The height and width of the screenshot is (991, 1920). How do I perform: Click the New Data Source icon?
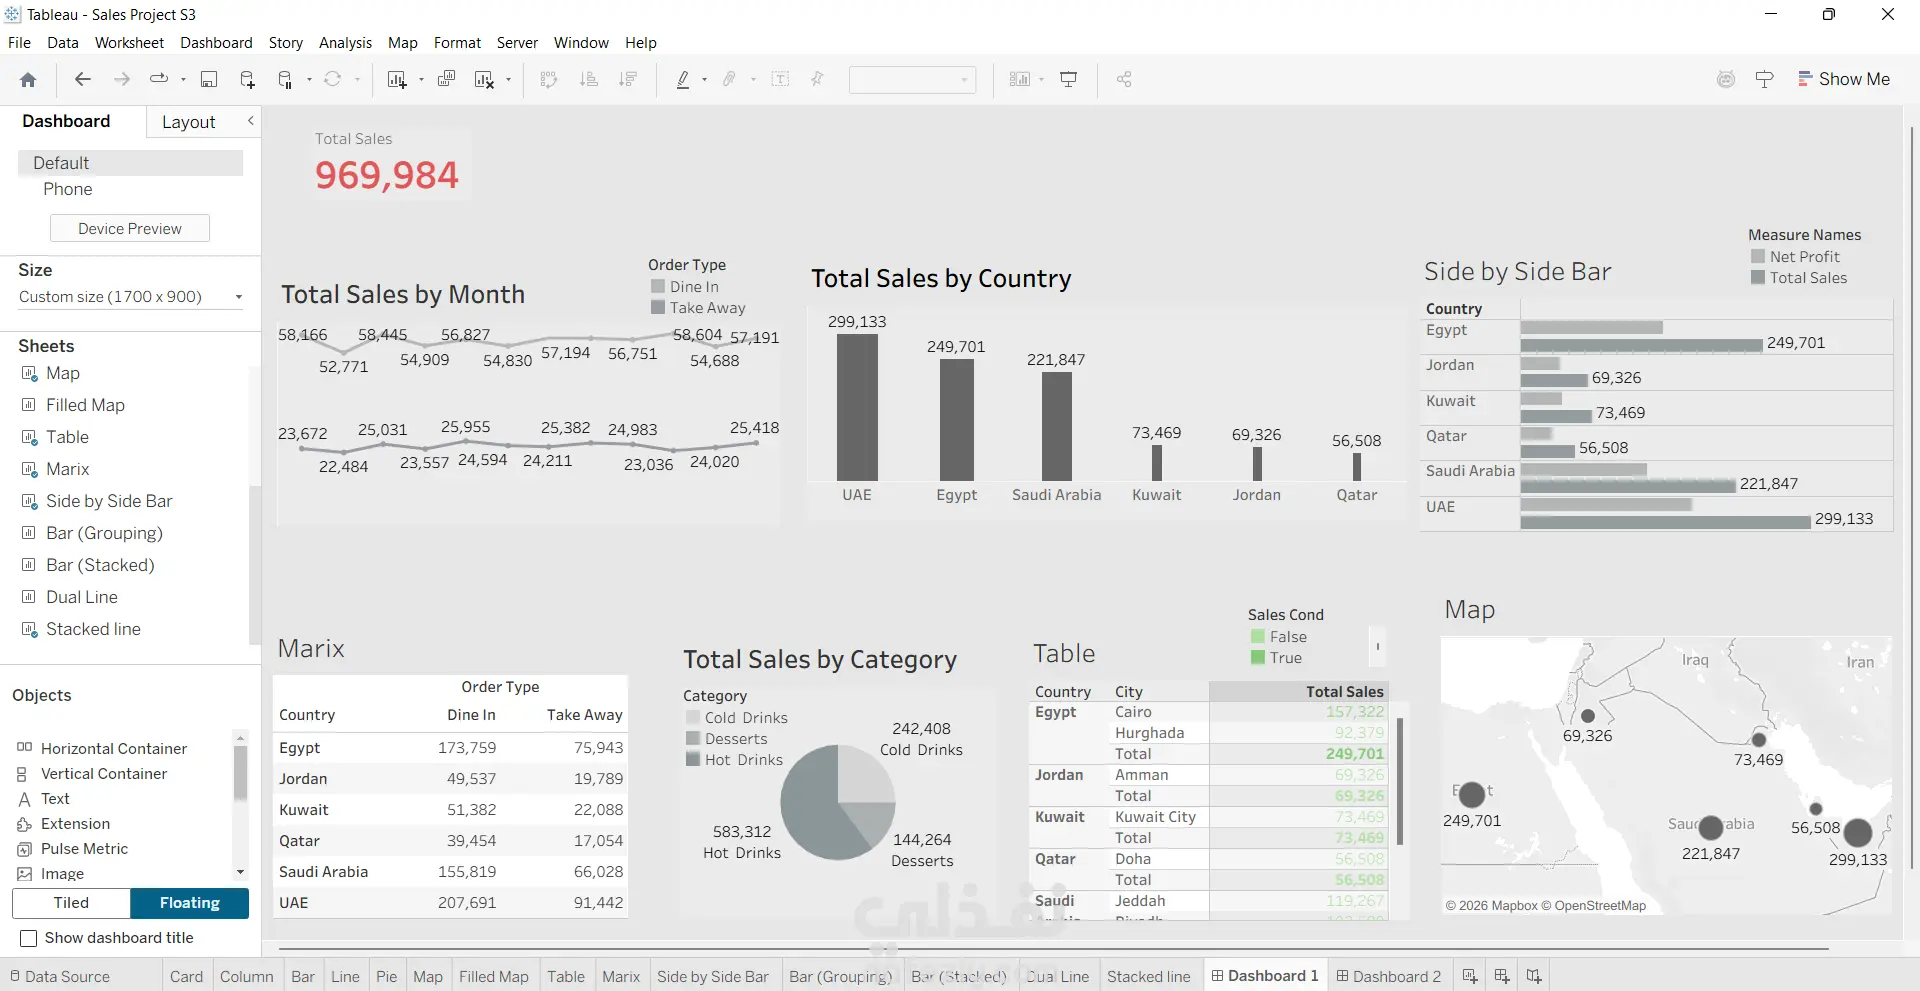click(247, 79)
